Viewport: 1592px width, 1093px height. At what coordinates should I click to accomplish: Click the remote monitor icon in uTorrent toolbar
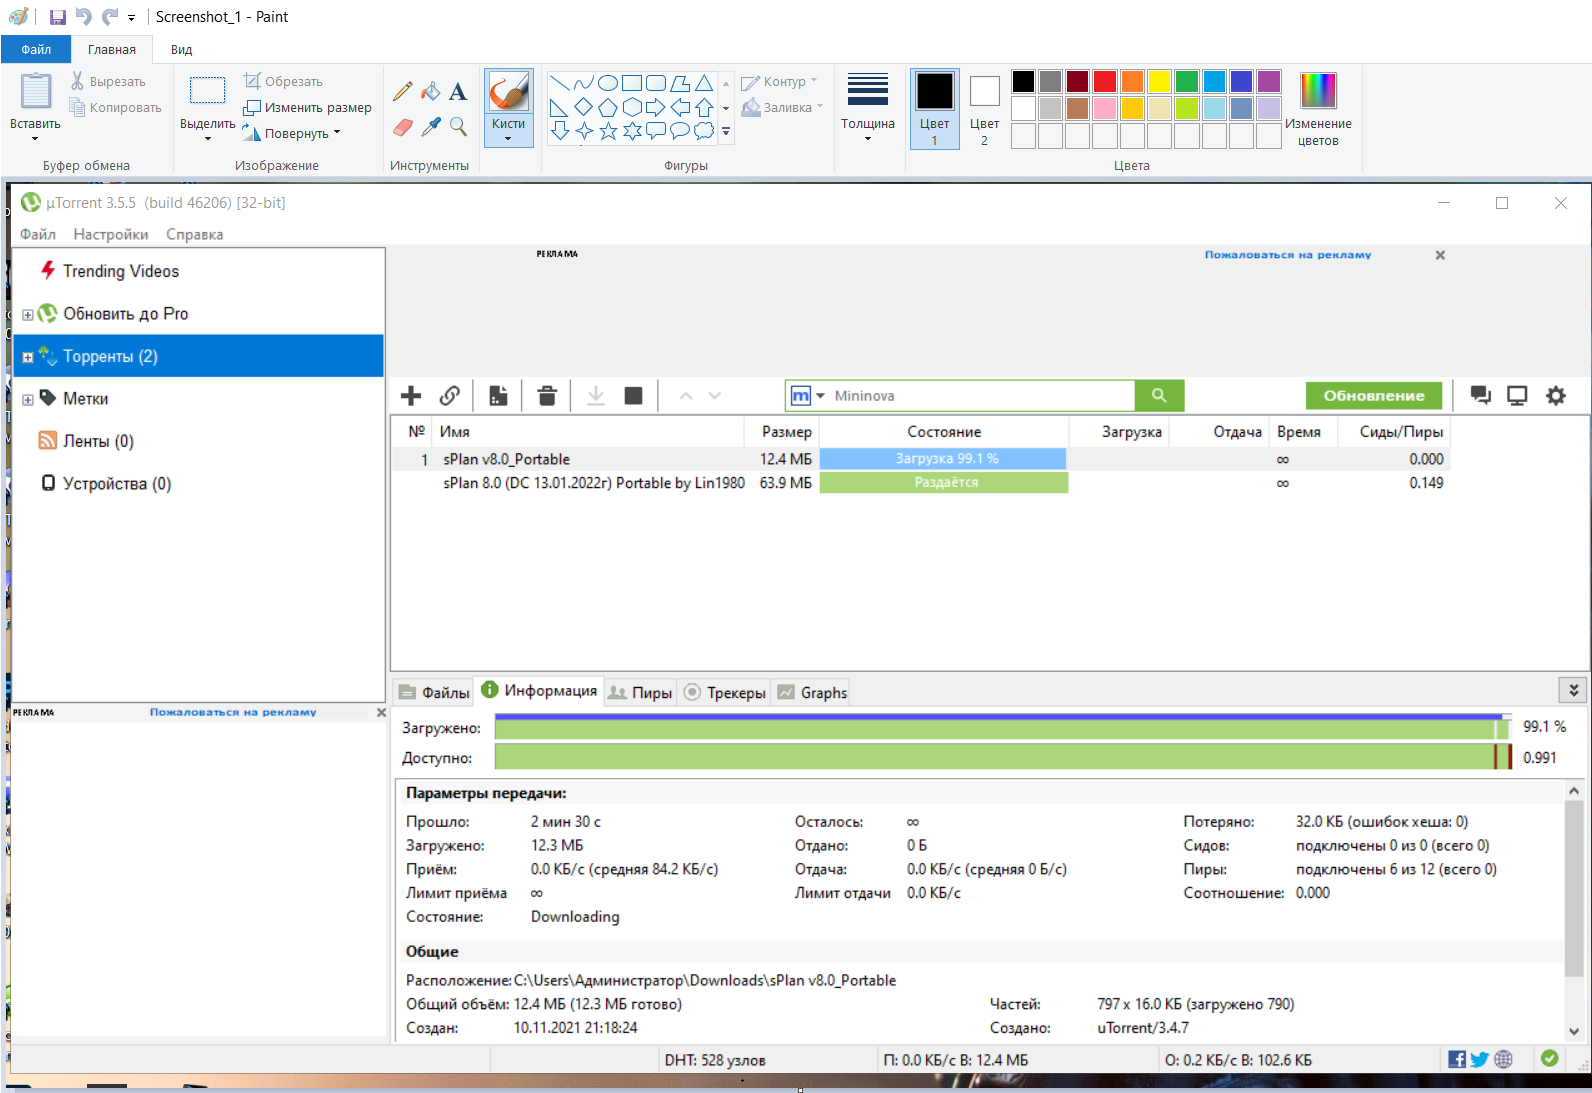[x=1517, y=396]
